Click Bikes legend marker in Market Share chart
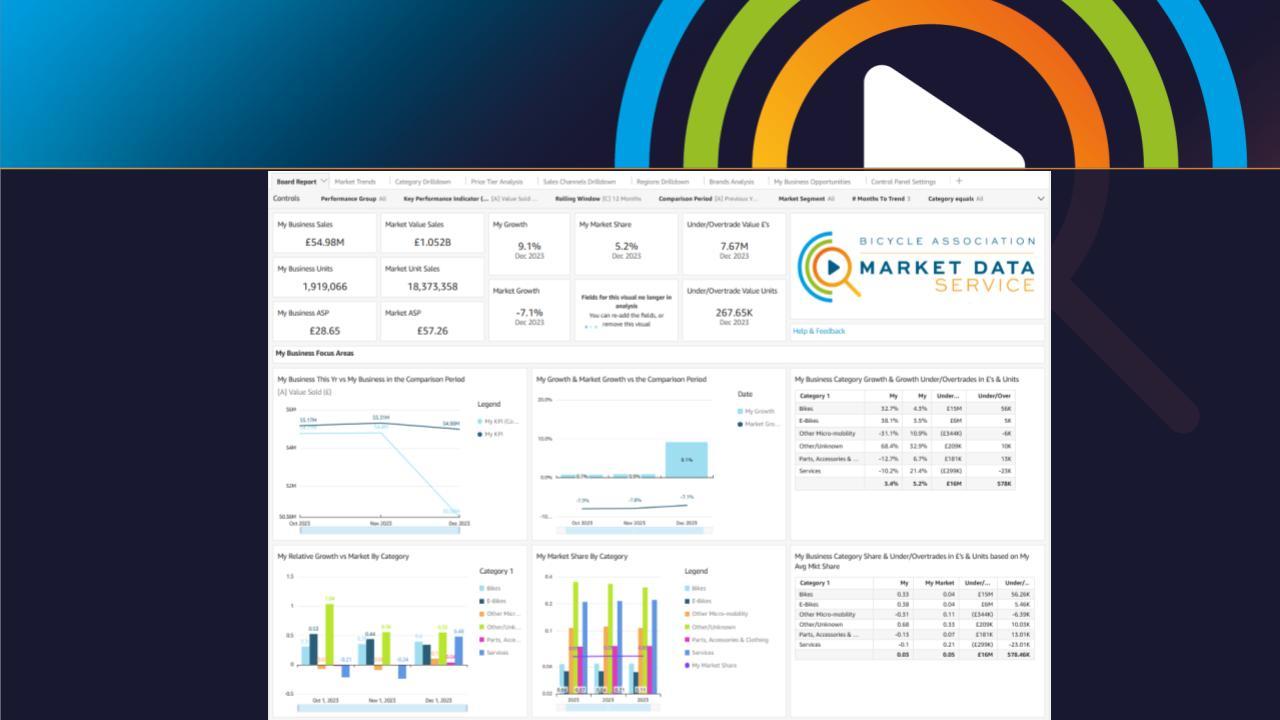The width and height of the screenshot is (1280, 720). point(687,589)
